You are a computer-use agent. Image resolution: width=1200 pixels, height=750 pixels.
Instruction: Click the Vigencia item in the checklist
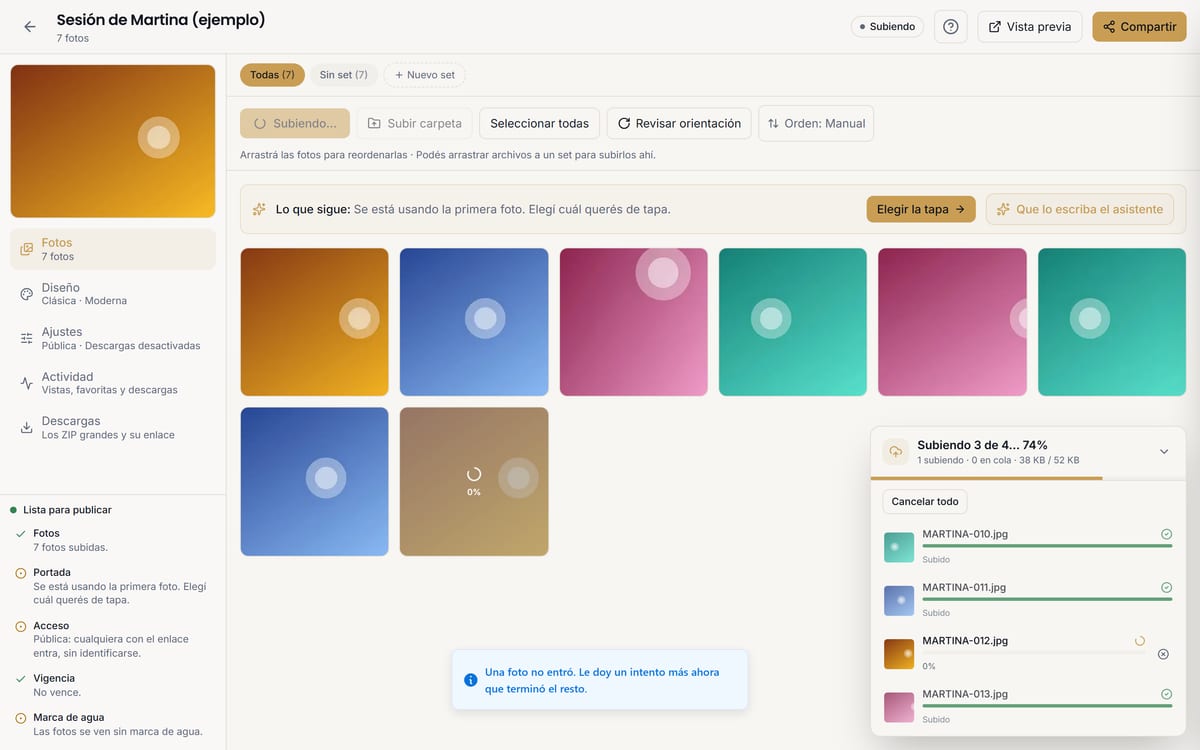click(x=113, y=685)
